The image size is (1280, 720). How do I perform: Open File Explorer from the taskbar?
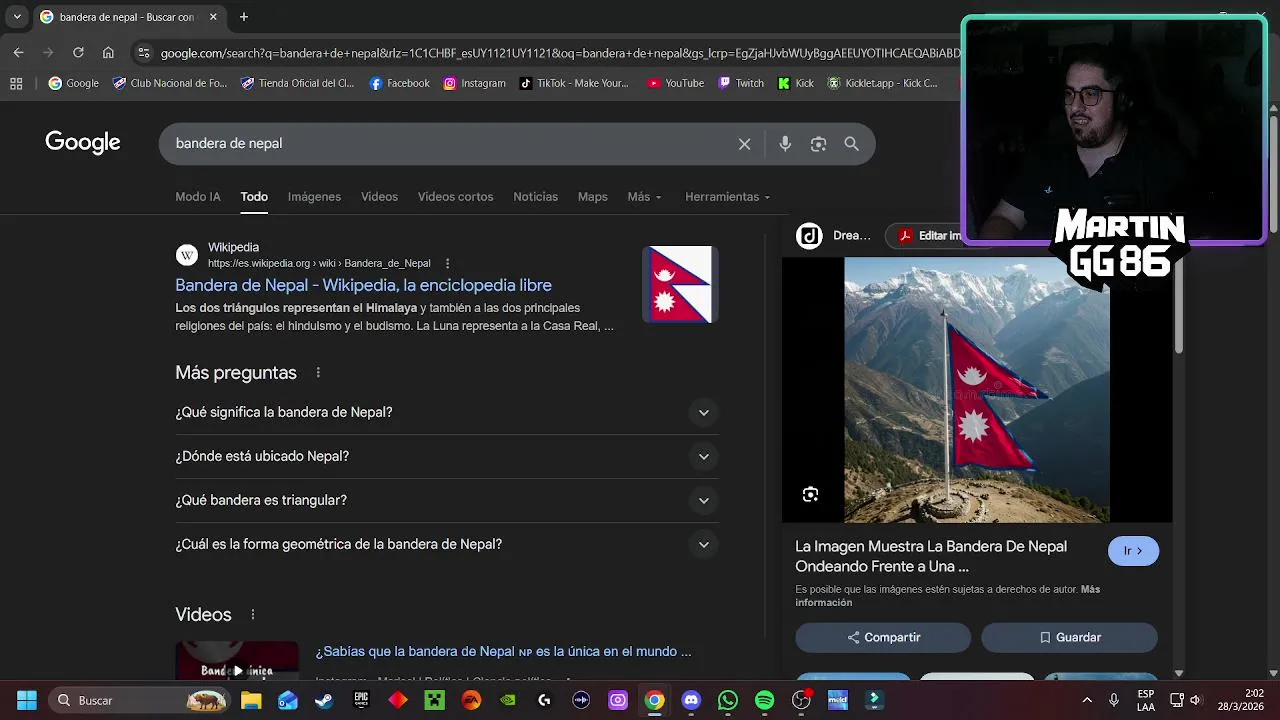click(x=251, y=700)
